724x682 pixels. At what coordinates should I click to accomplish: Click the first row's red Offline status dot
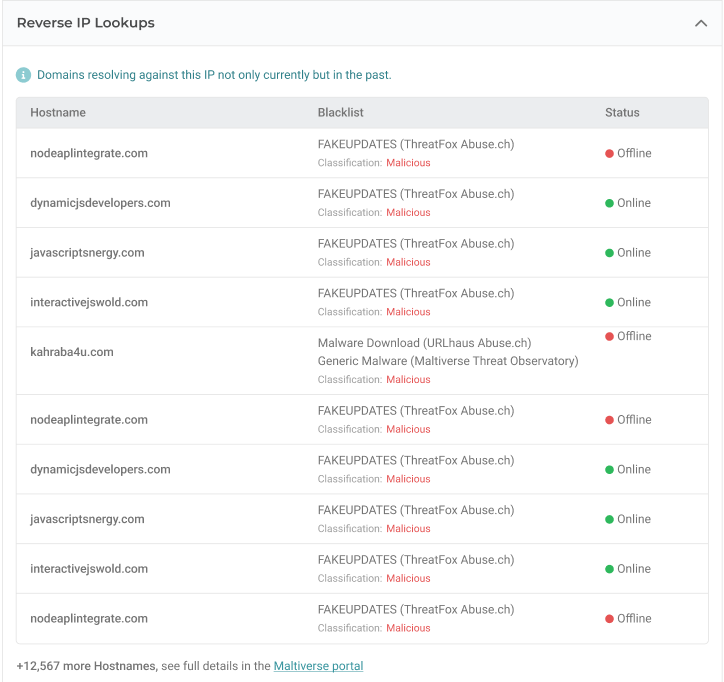coord(609,154)
